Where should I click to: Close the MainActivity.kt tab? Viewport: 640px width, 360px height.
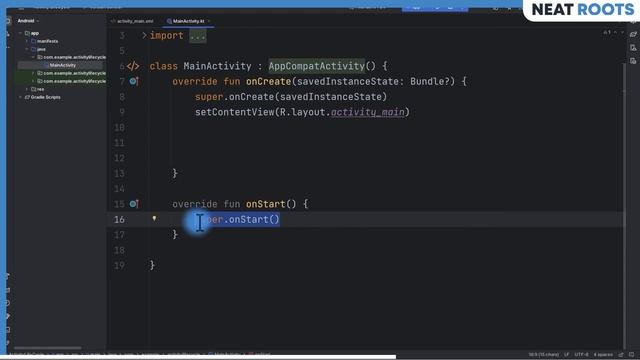pyautogui.click(x=209, y=21)
